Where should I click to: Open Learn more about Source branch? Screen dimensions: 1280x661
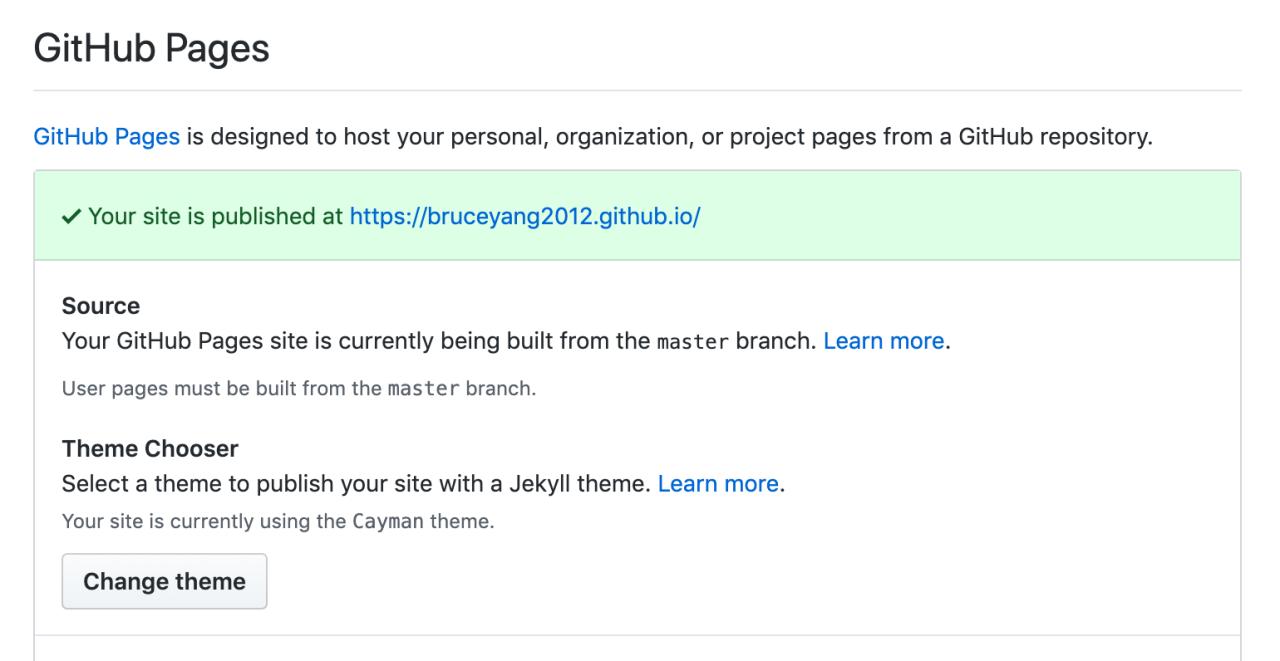click(x=884, y=341)
